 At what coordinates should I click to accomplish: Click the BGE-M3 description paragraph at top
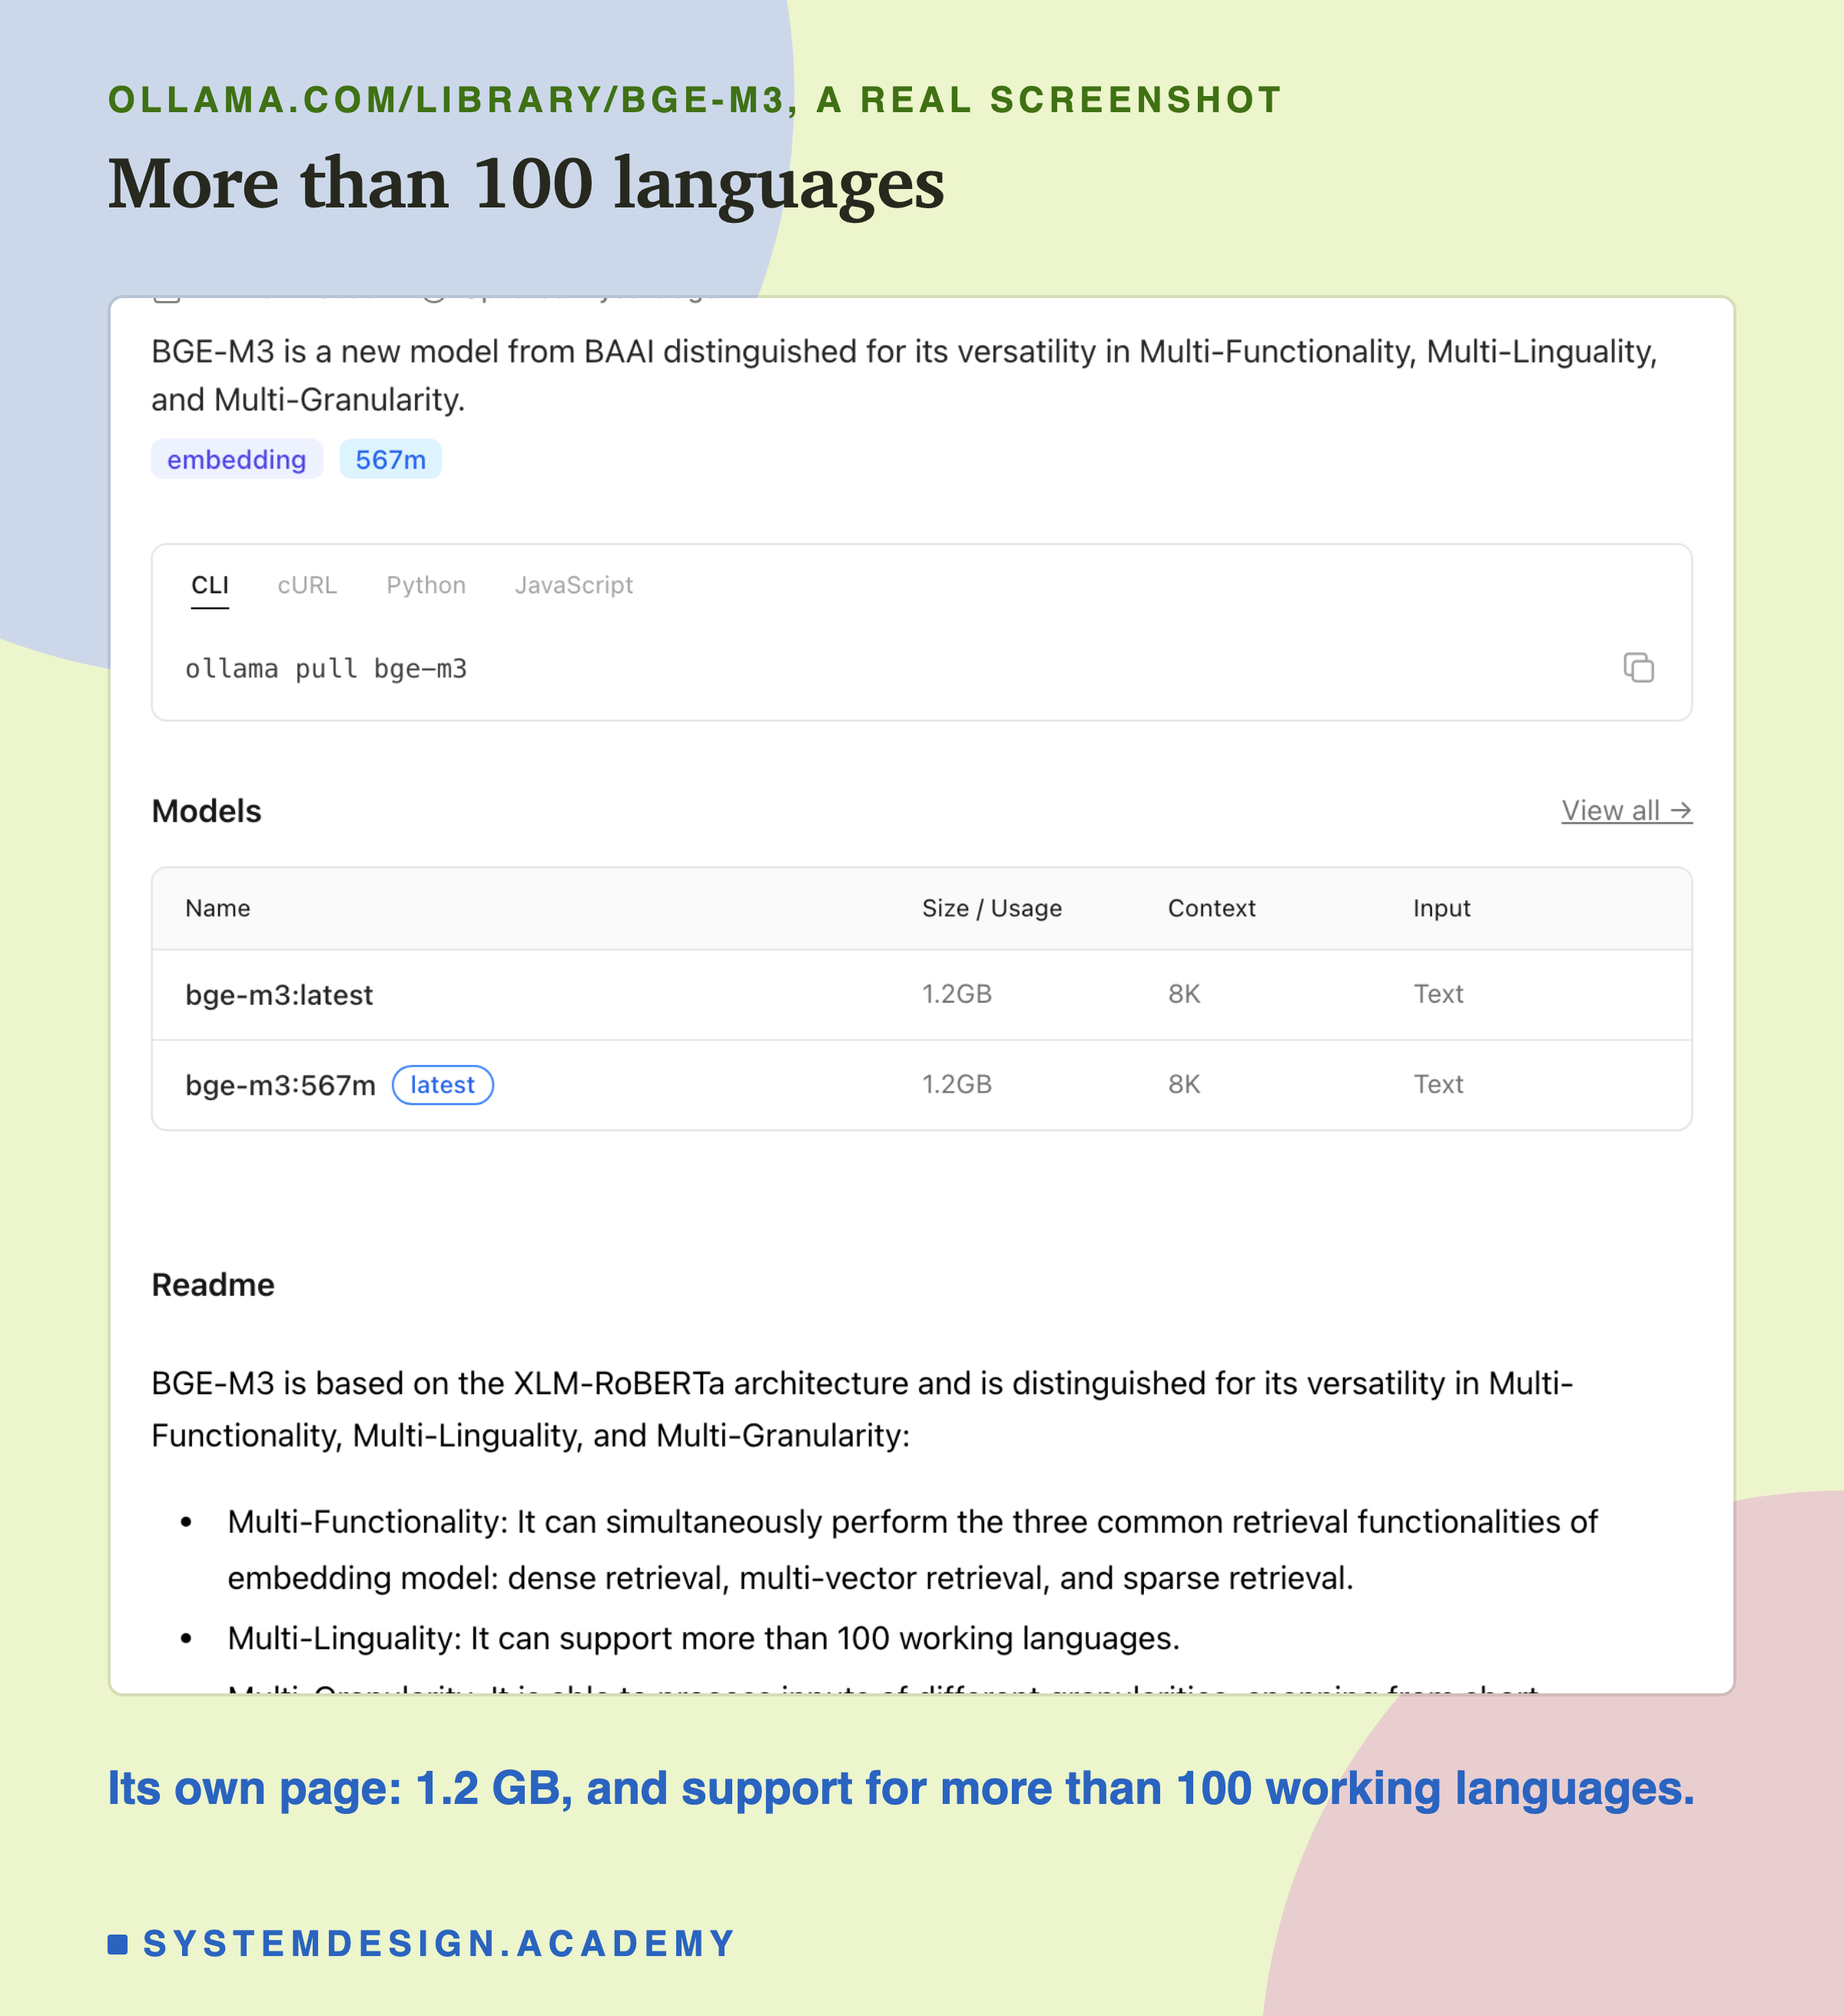coord(904,375)
